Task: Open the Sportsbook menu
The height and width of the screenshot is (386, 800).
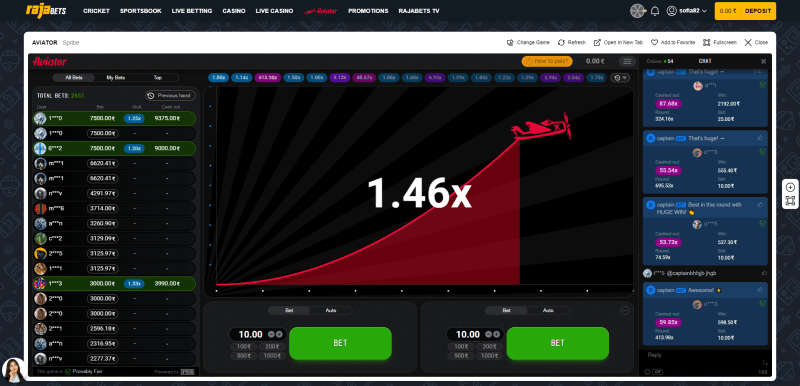Action: [141, 11]
